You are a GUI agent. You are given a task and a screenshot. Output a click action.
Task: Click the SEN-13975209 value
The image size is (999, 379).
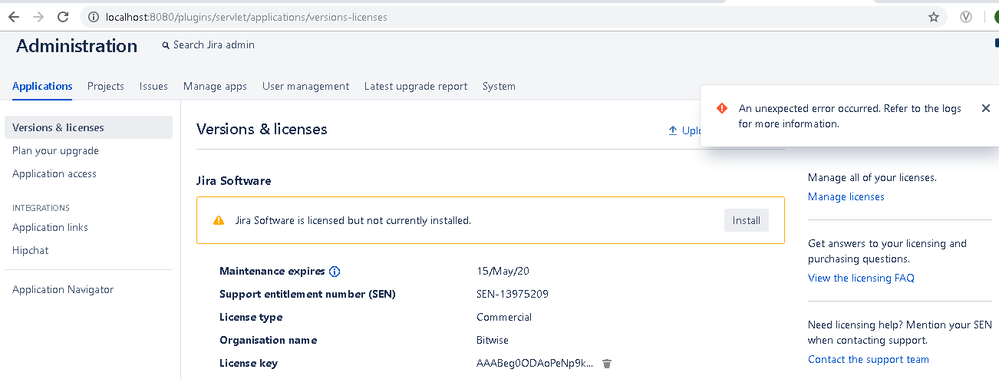(512, 294)
